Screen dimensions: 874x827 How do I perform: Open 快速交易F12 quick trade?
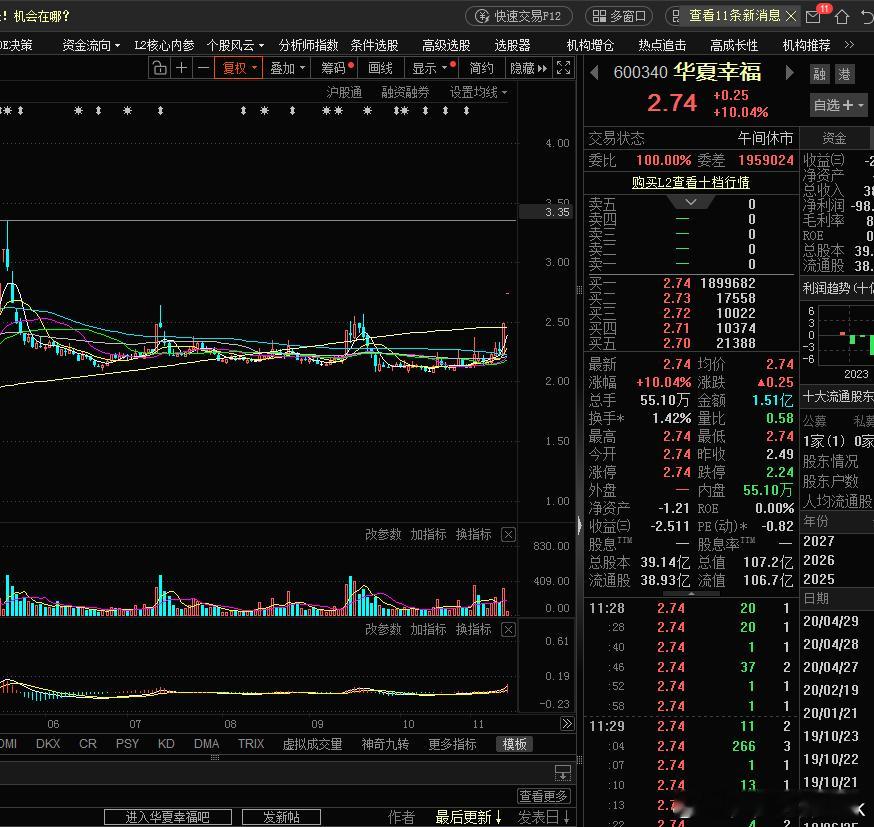(x=519, y=16)
